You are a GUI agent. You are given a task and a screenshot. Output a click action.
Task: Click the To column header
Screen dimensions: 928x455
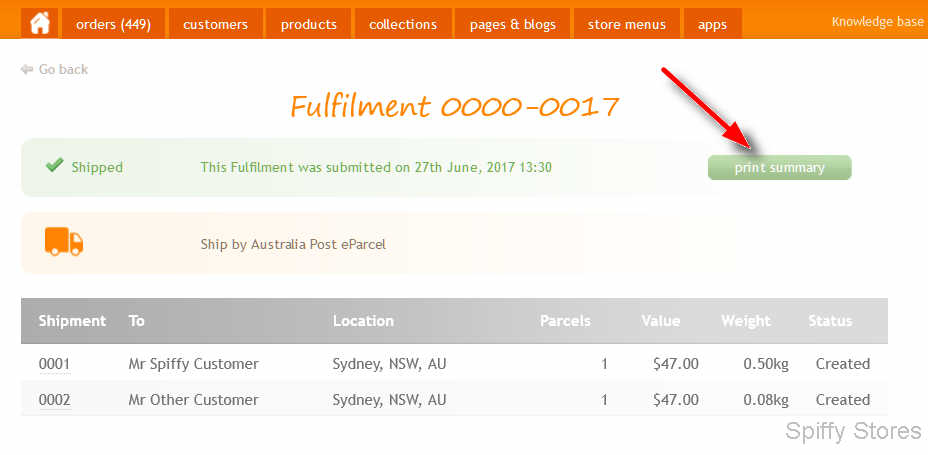[137, 321]
